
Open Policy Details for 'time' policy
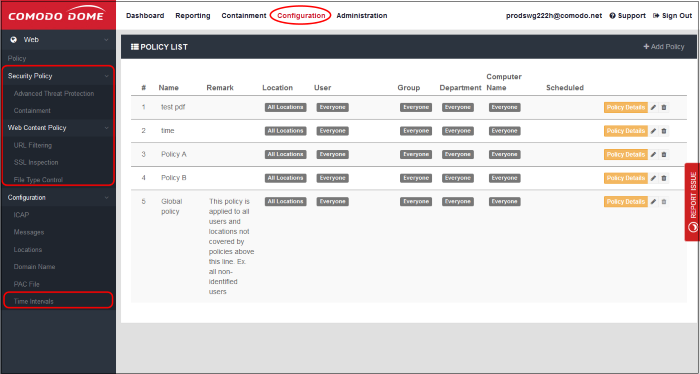click(x=626, y=131)
